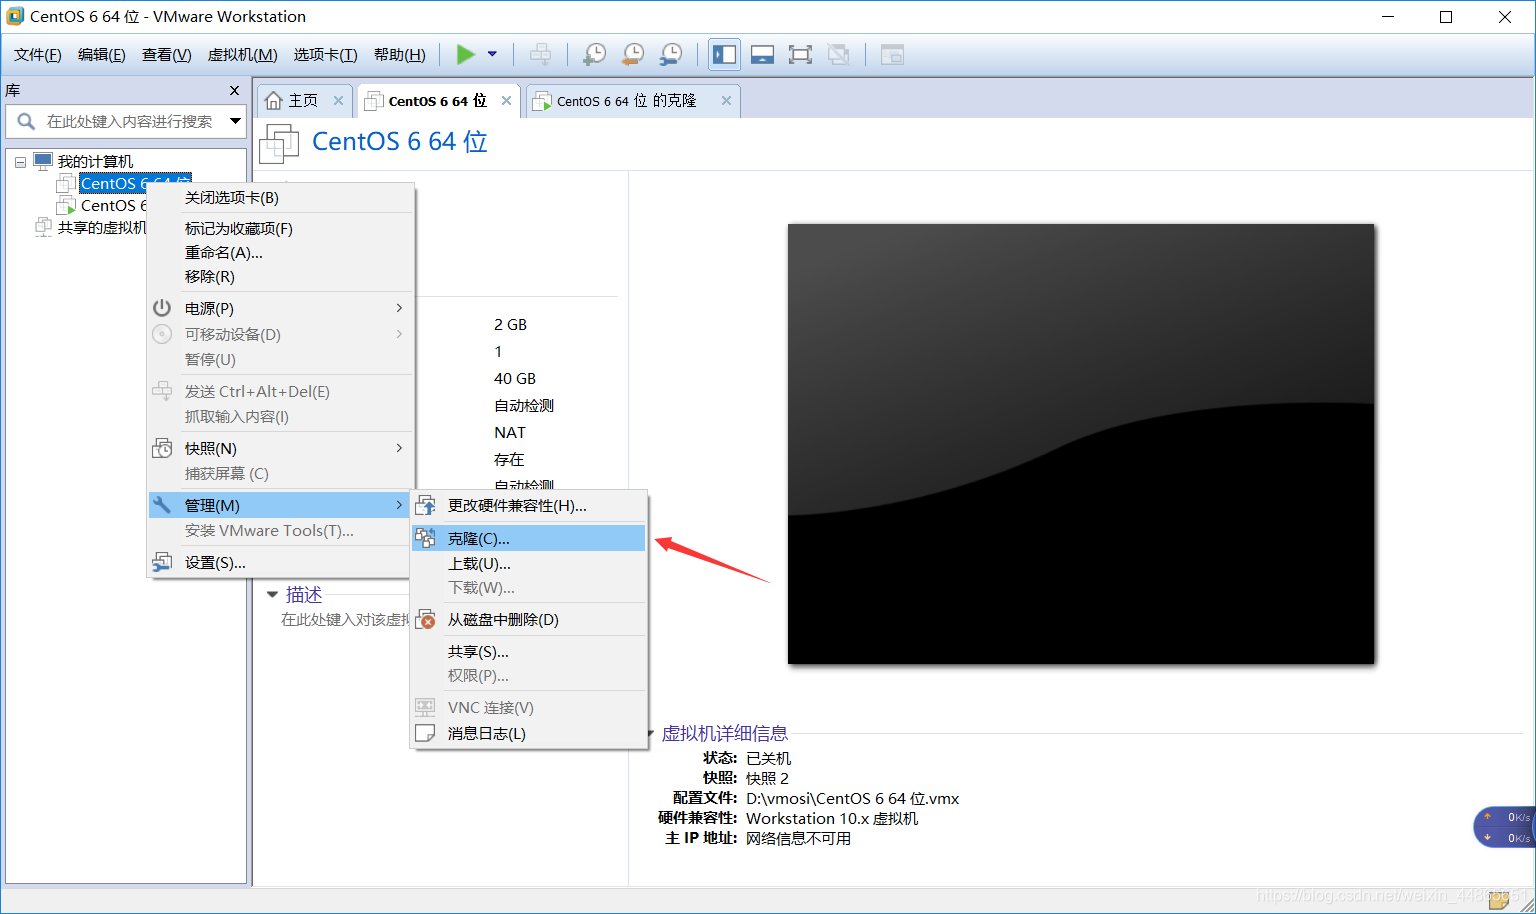Open the library search dropdown arrow

(235, 121)
